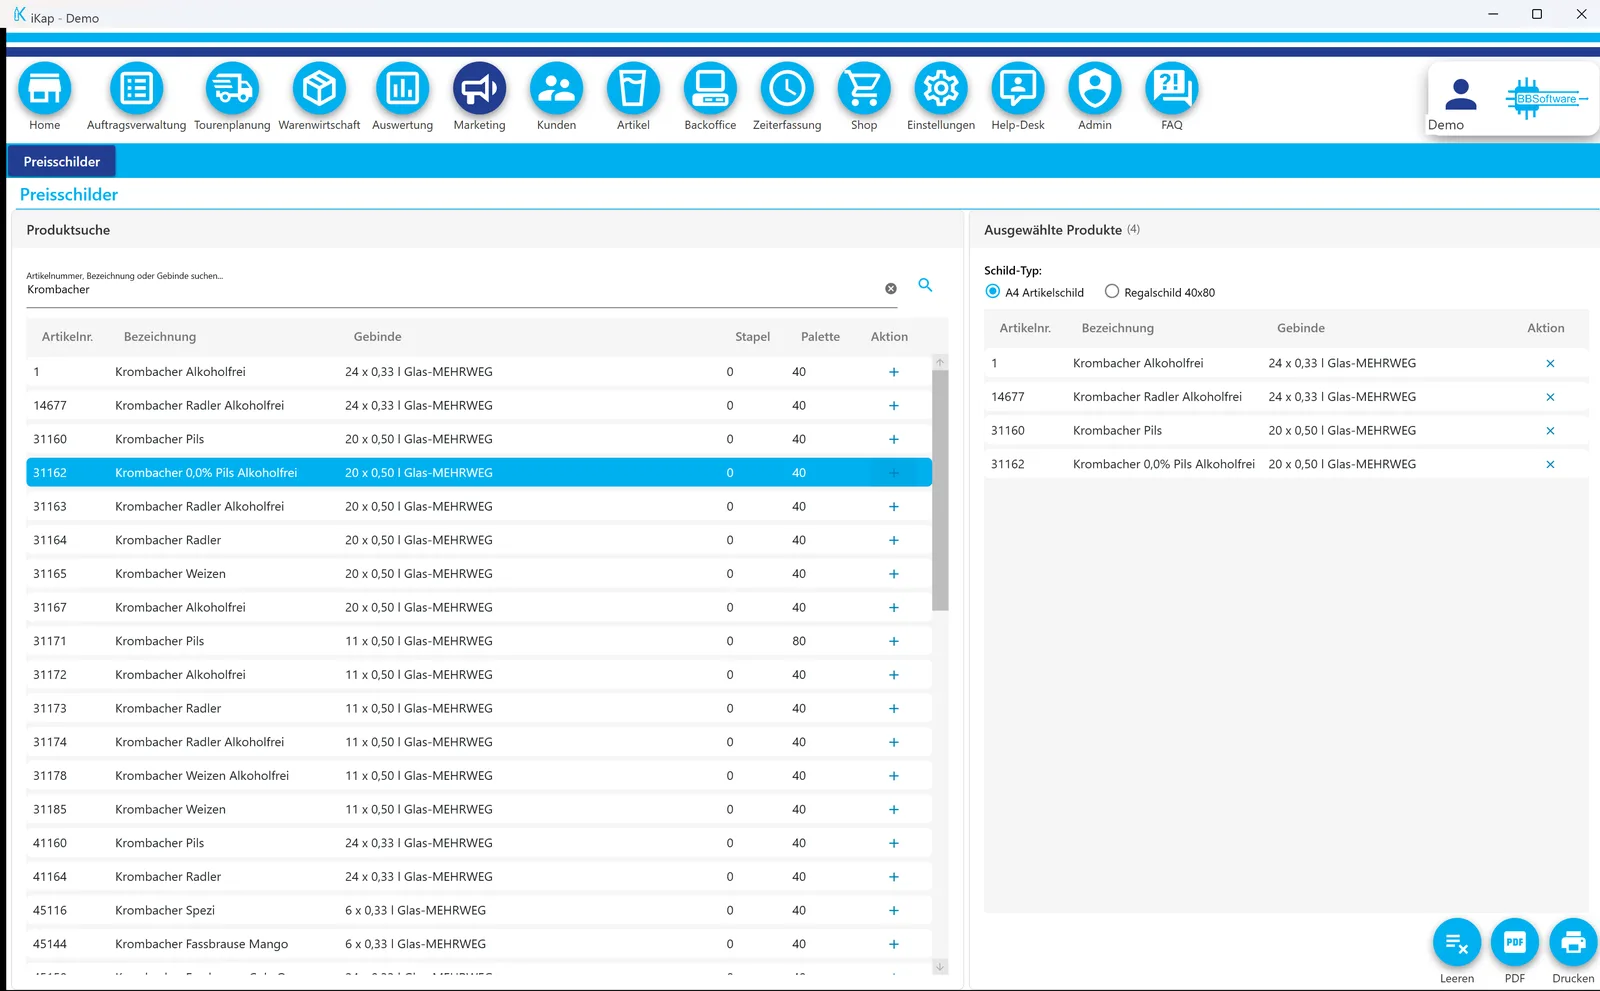1600x991 pixels.
Task: Minimize the iKap window
Action: pos(1493,14)
